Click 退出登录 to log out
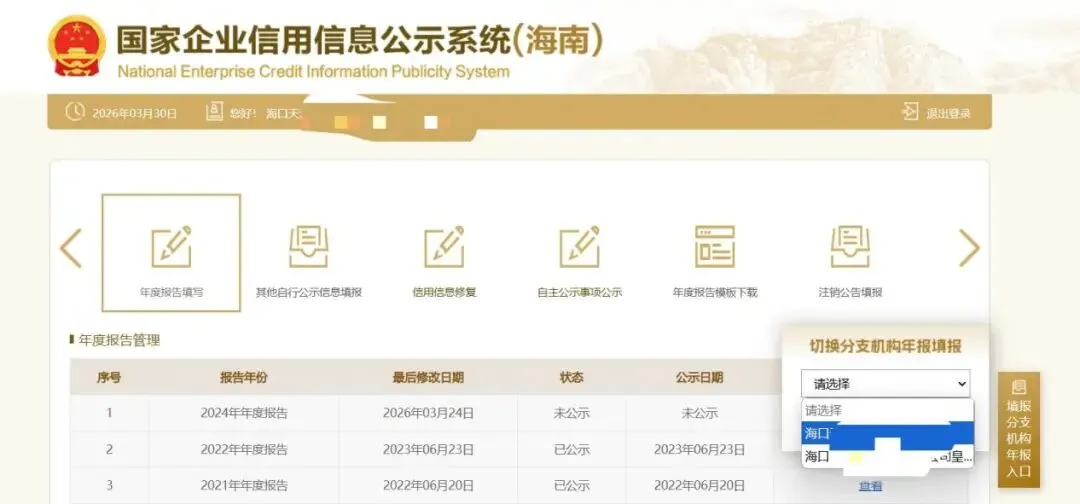The image size is (1080, 504). [948, 114]
